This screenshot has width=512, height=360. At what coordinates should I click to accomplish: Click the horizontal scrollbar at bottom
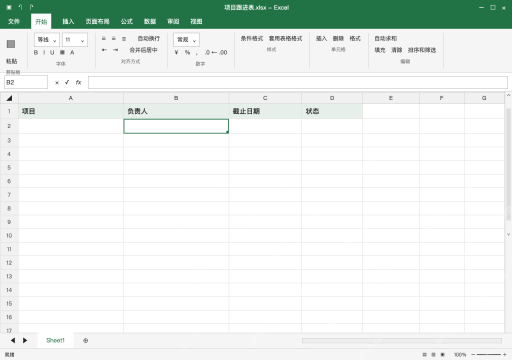click(x=402, y=341)
